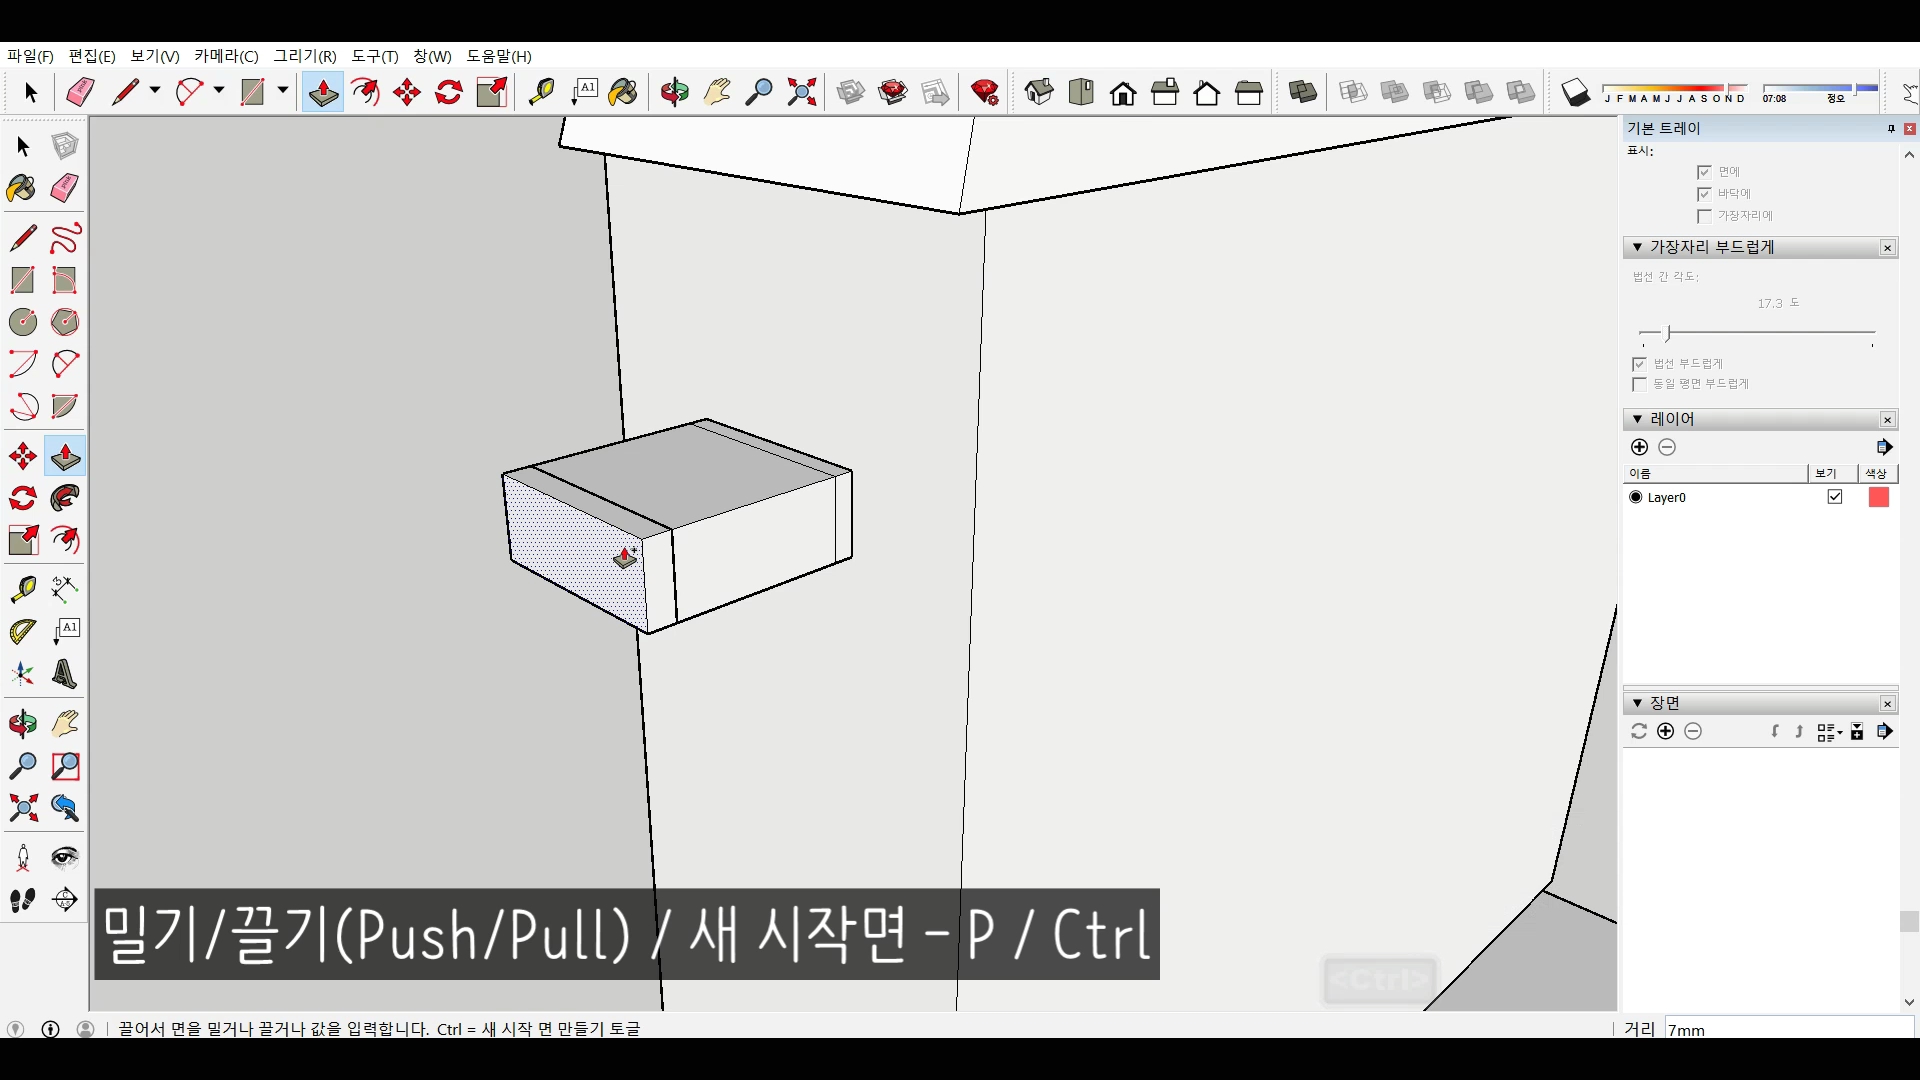Click the Eraser tool in left toolbar
The width and height of the screenshot is (1920, 1080).
[x=65, y=188]
